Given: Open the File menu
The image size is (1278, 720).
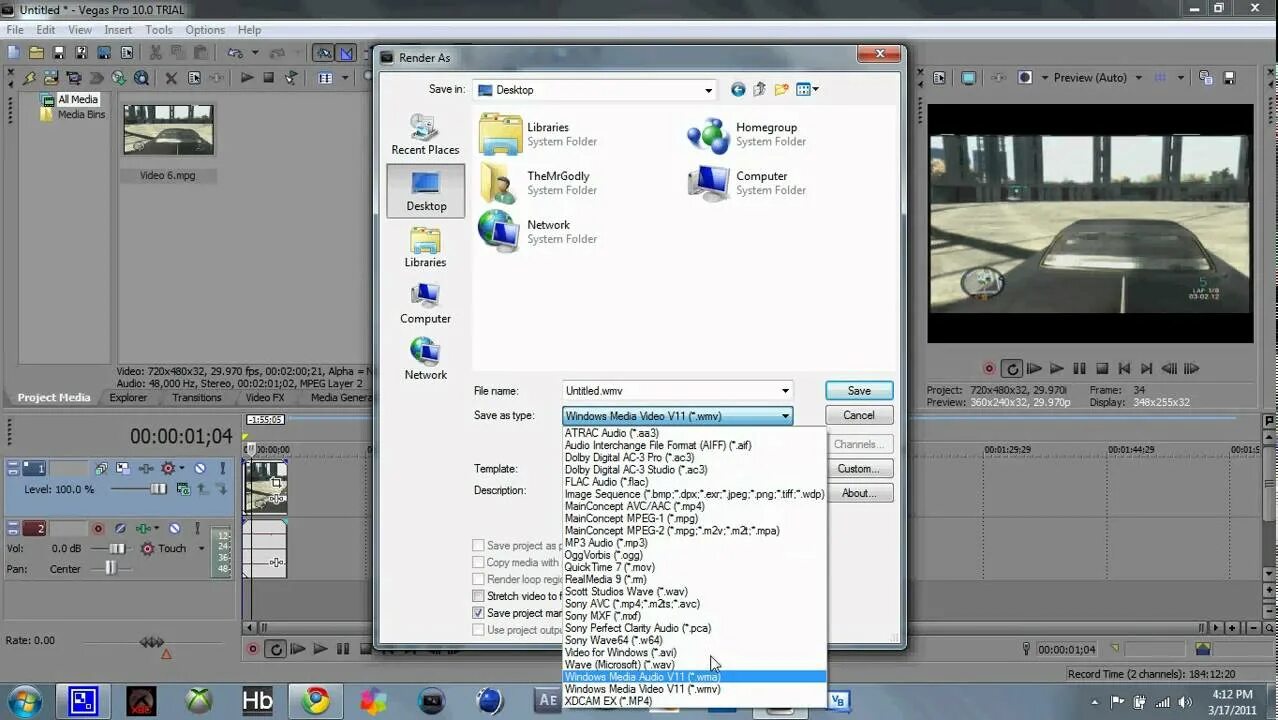Looking at the screenshot, I should pos(15,30).
